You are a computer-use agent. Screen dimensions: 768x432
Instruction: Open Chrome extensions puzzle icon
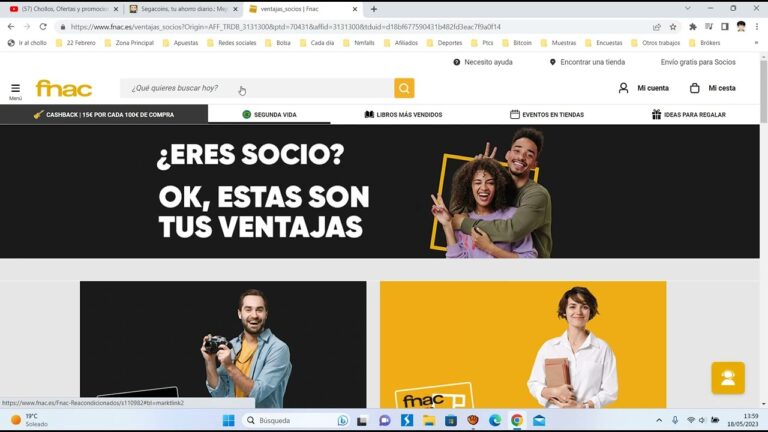point(693,27)
